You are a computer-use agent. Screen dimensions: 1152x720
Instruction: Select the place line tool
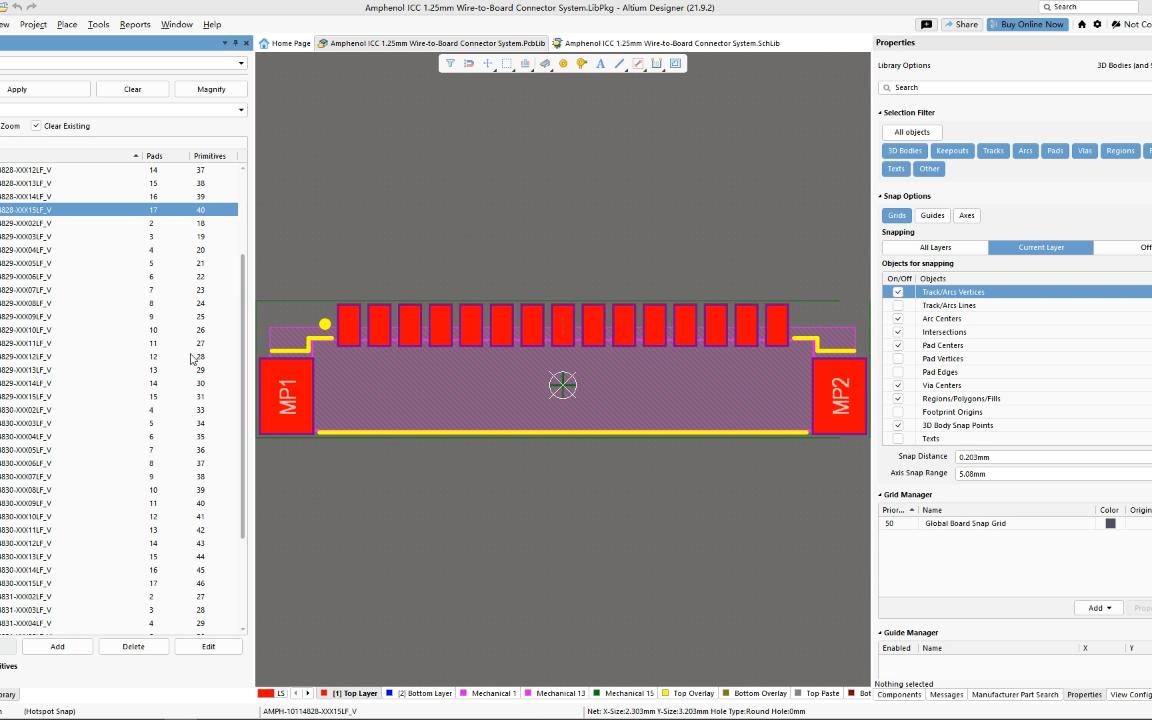click(x=619, y=64)
